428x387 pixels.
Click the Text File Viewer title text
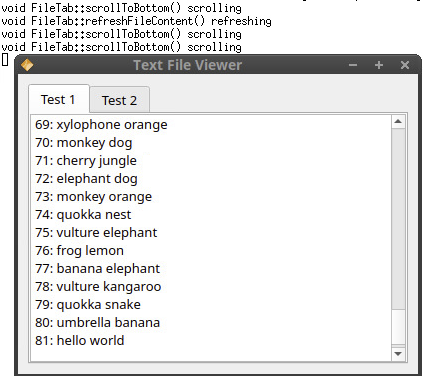coord(188,65)
